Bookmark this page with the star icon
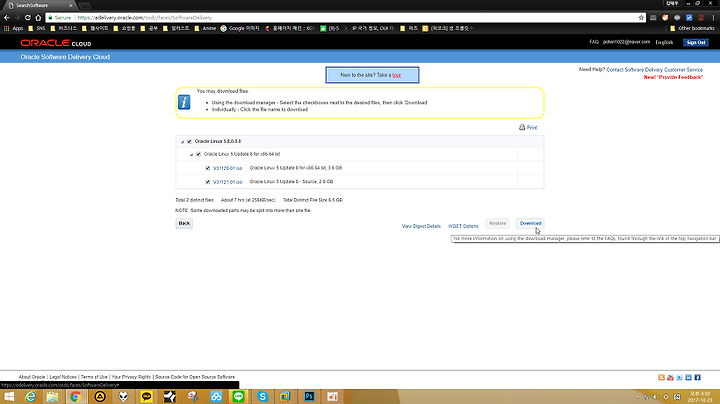Image resolution: width=720 pixels, height=404 pixels. tap(641, 17)
